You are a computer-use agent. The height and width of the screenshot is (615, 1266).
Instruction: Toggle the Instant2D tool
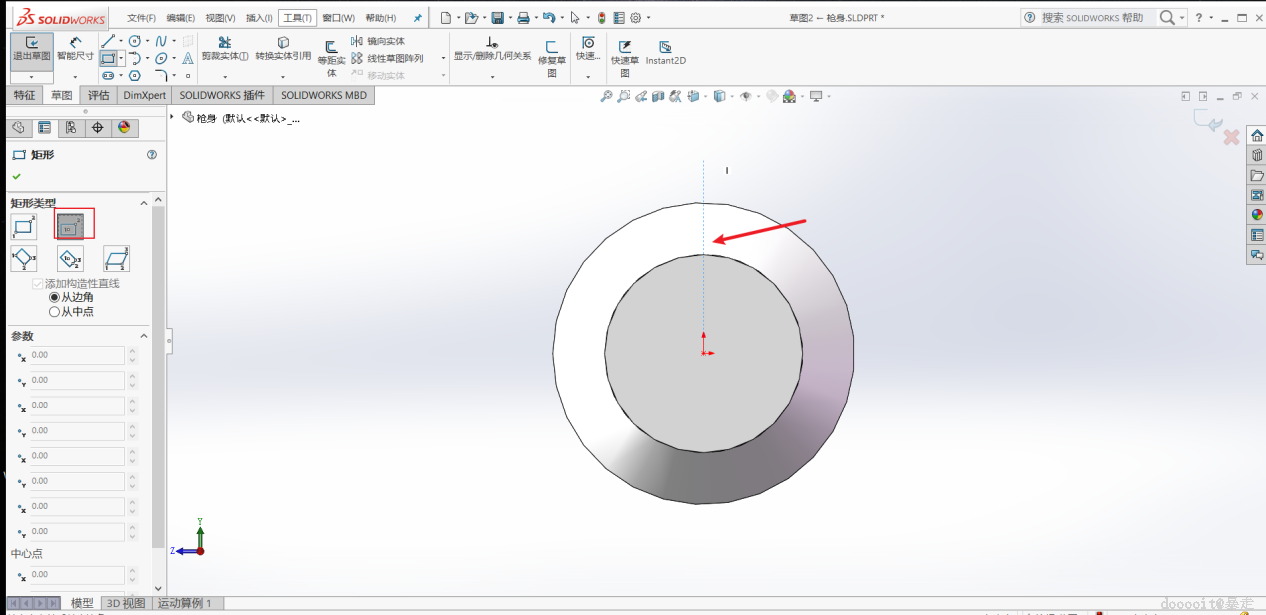click(x=665, y=53)
